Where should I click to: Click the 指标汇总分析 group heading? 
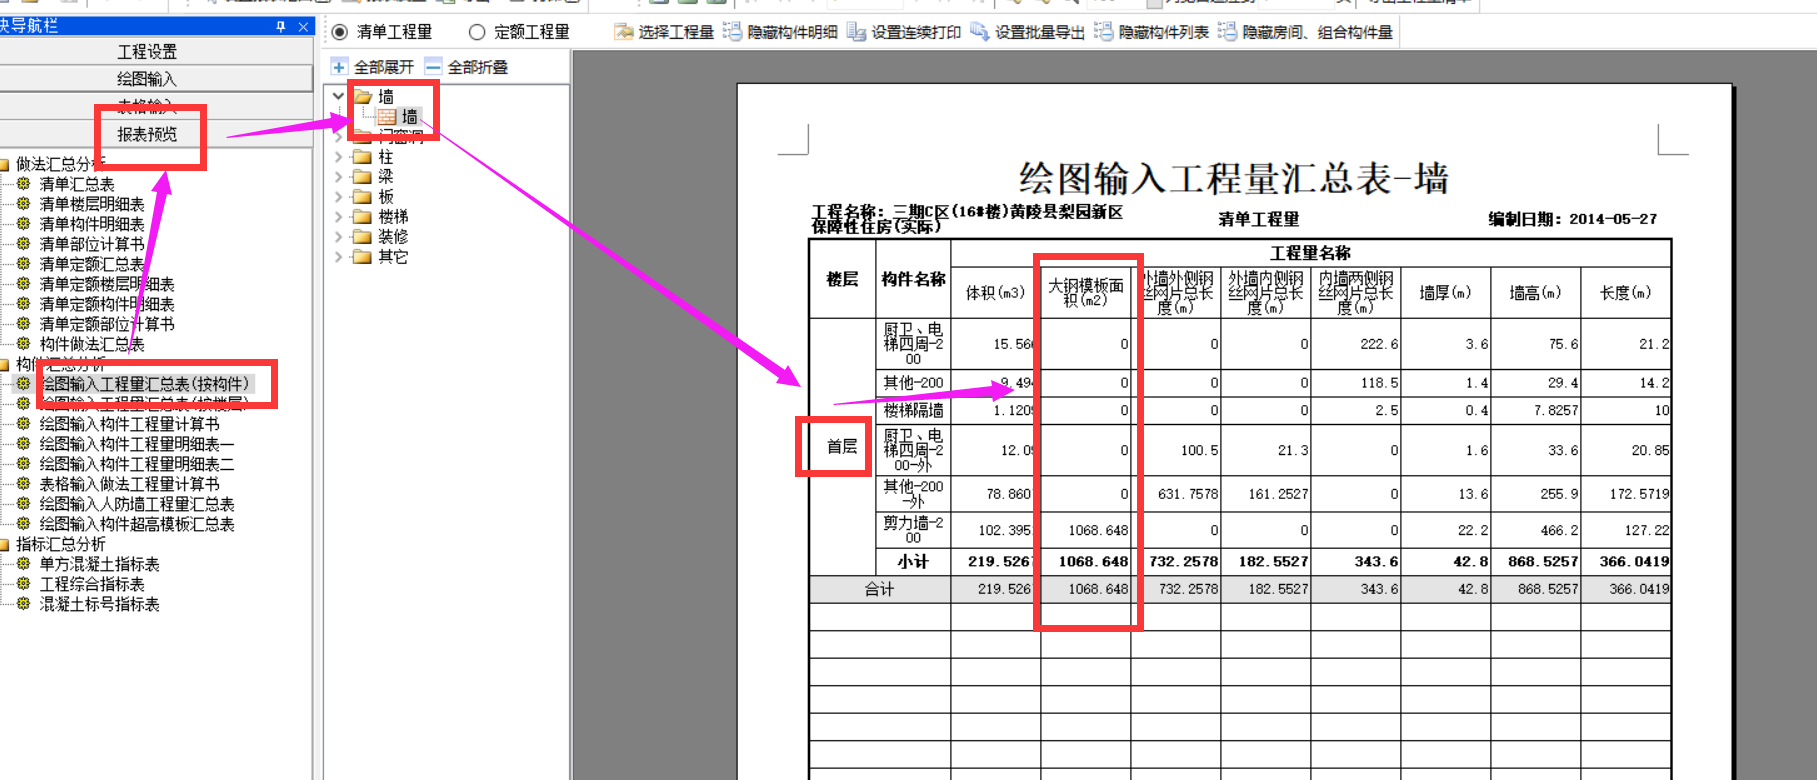[60, 544]
